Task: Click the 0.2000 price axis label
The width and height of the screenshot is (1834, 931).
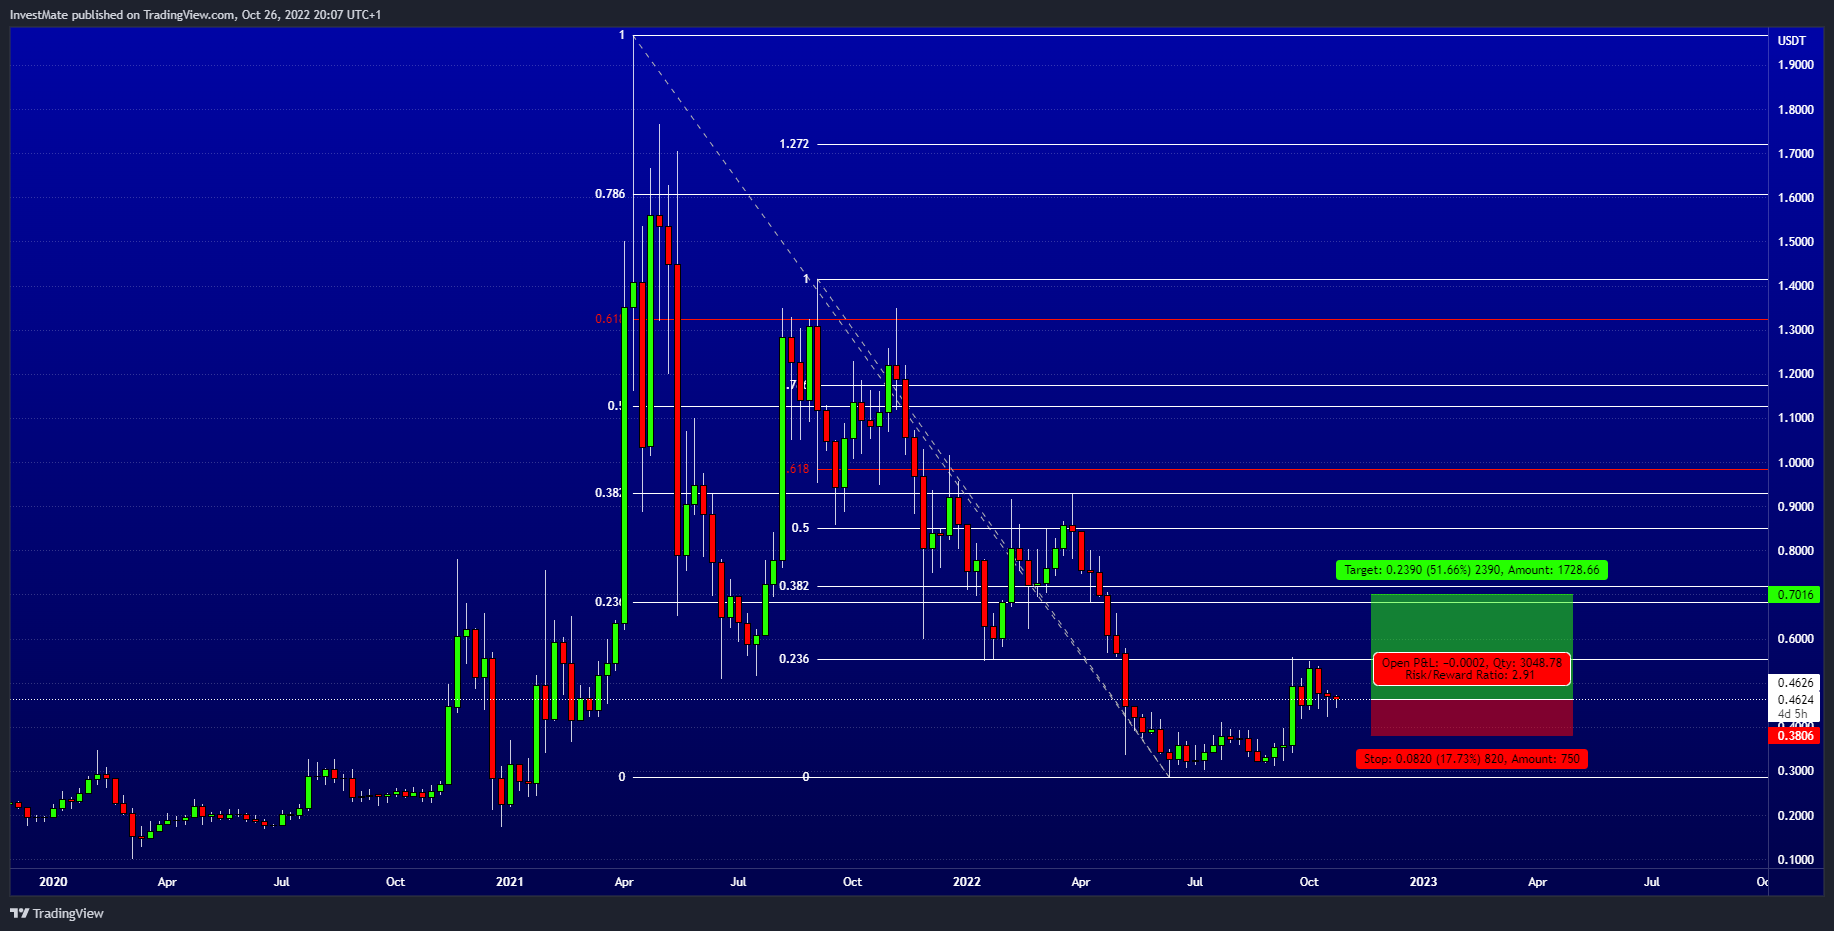Action: pos(1795,816)
